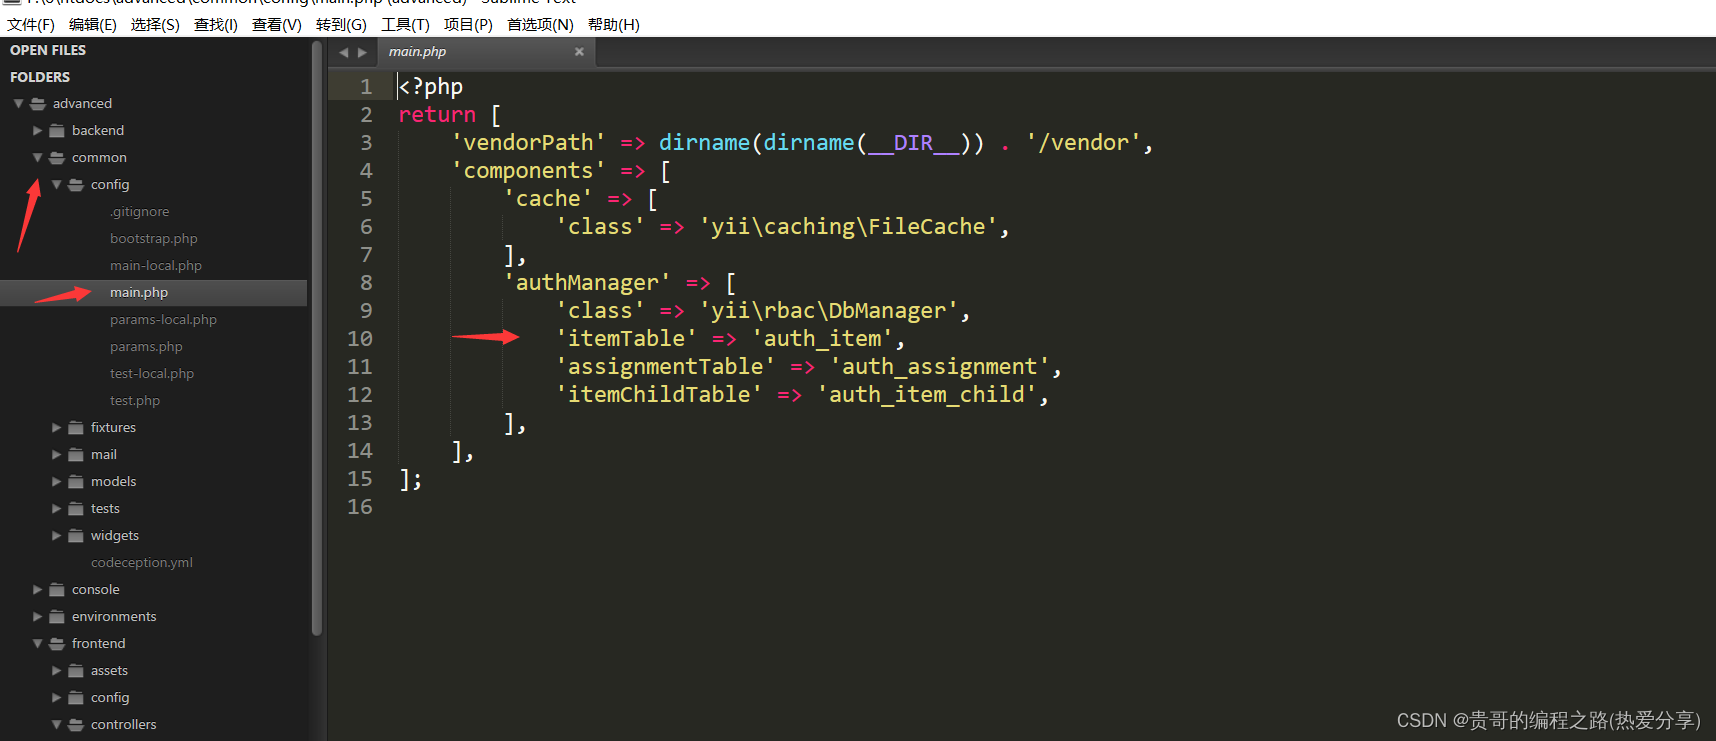
Task: Open .gitignore in sidebar
Action: pyautogui.click(x=140, y=212)
